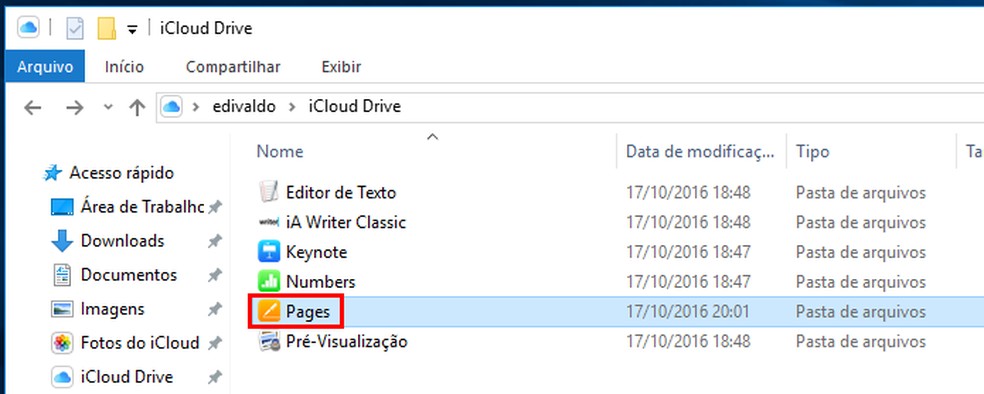Open Fotos do iCloud in sidebar
Screen dimensions: 984x394
(x=140, y=343)
